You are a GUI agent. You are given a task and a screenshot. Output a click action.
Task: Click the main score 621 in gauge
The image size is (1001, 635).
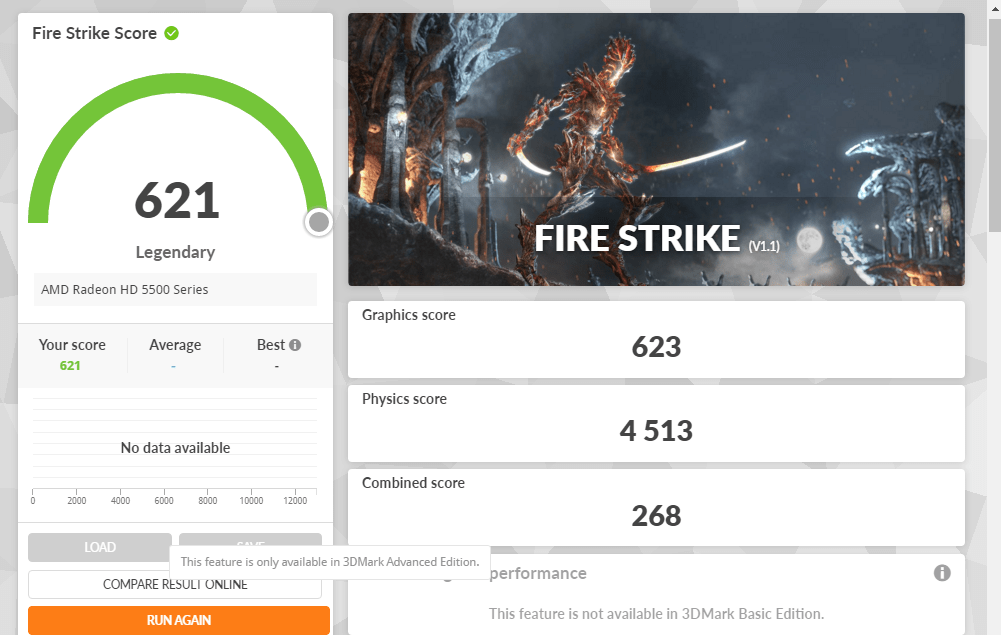tap(177, 200)
